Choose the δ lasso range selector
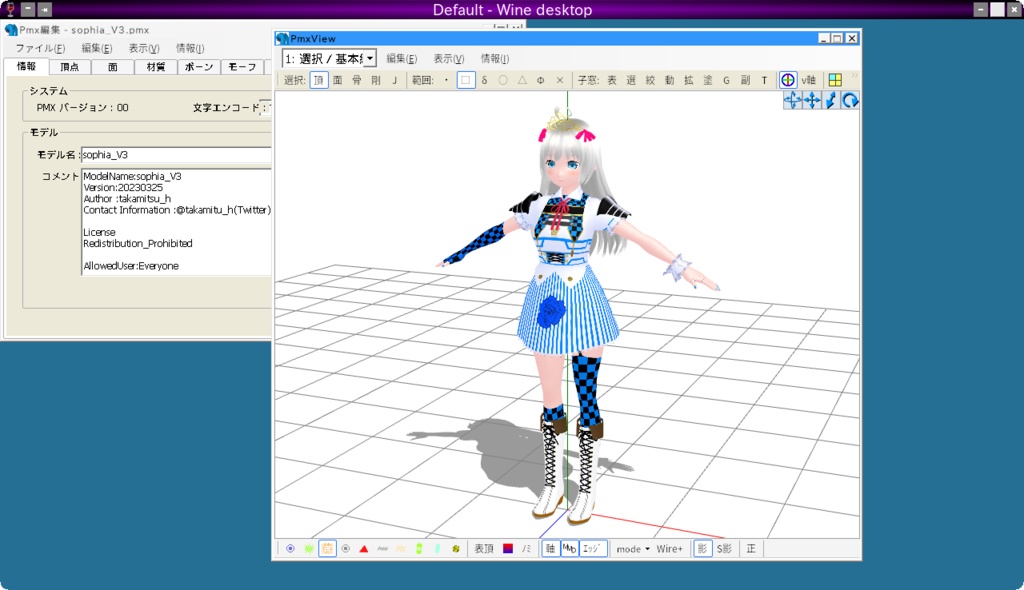Image resolution: width=1024 pixels, height=590 pixels. (484, 80)
